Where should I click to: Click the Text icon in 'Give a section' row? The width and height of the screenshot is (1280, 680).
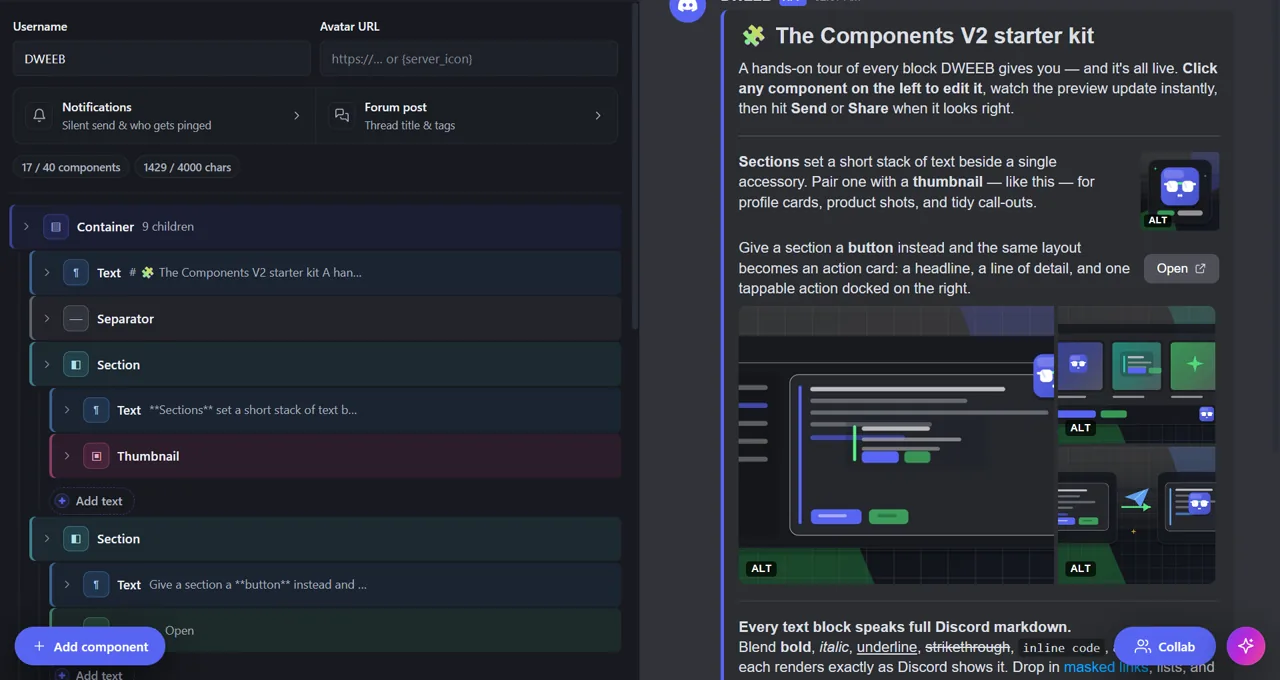click(96, 585)
